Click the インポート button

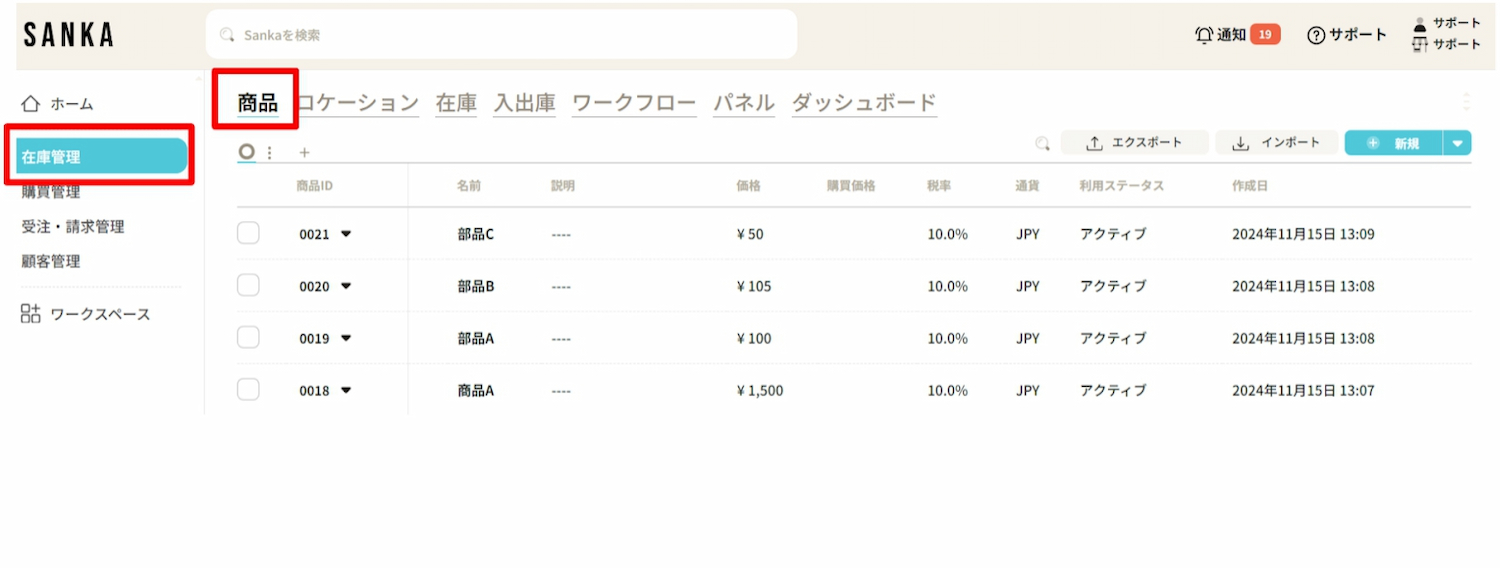tap(1276, 143)
